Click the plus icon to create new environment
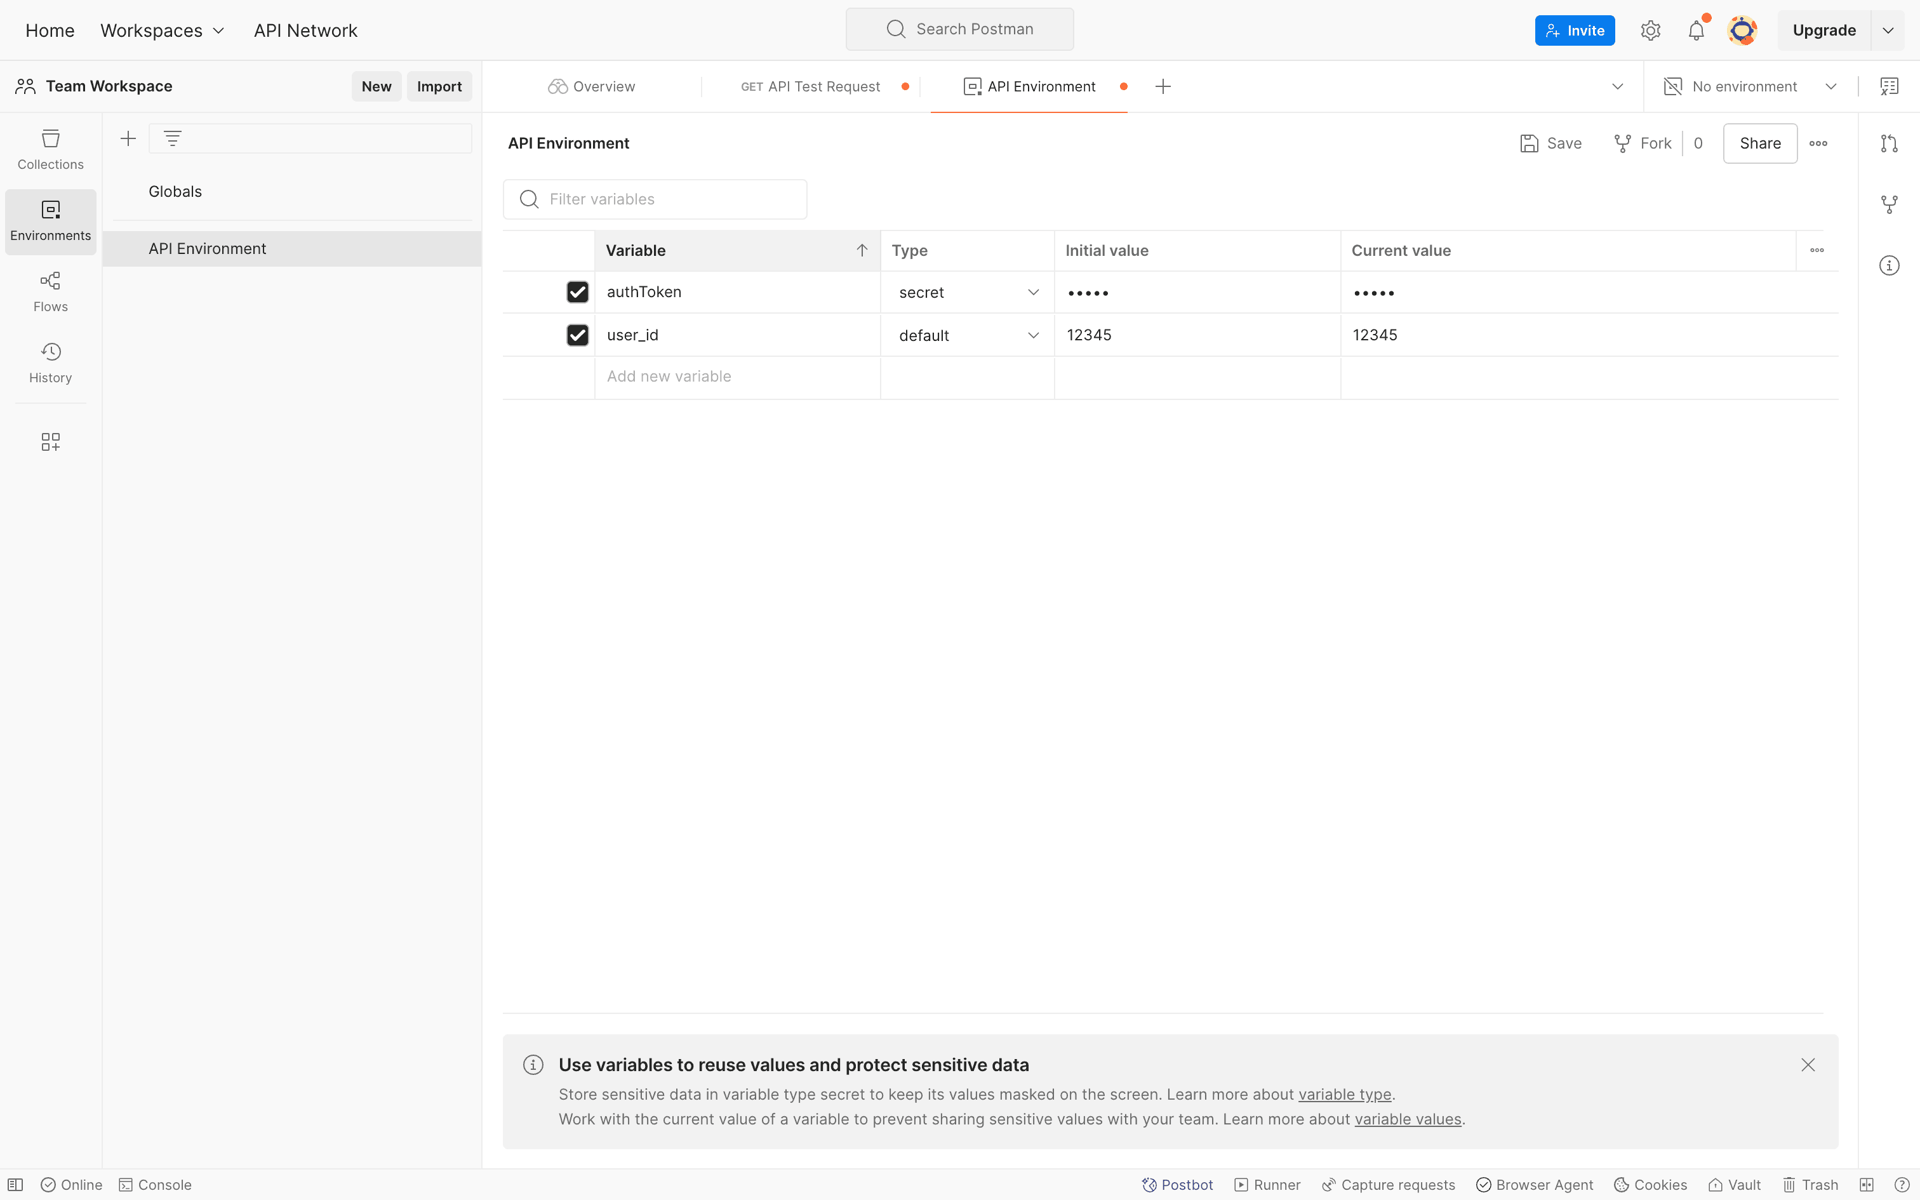This screenshot has height=1200, width=1920. (x=128, y=139)
